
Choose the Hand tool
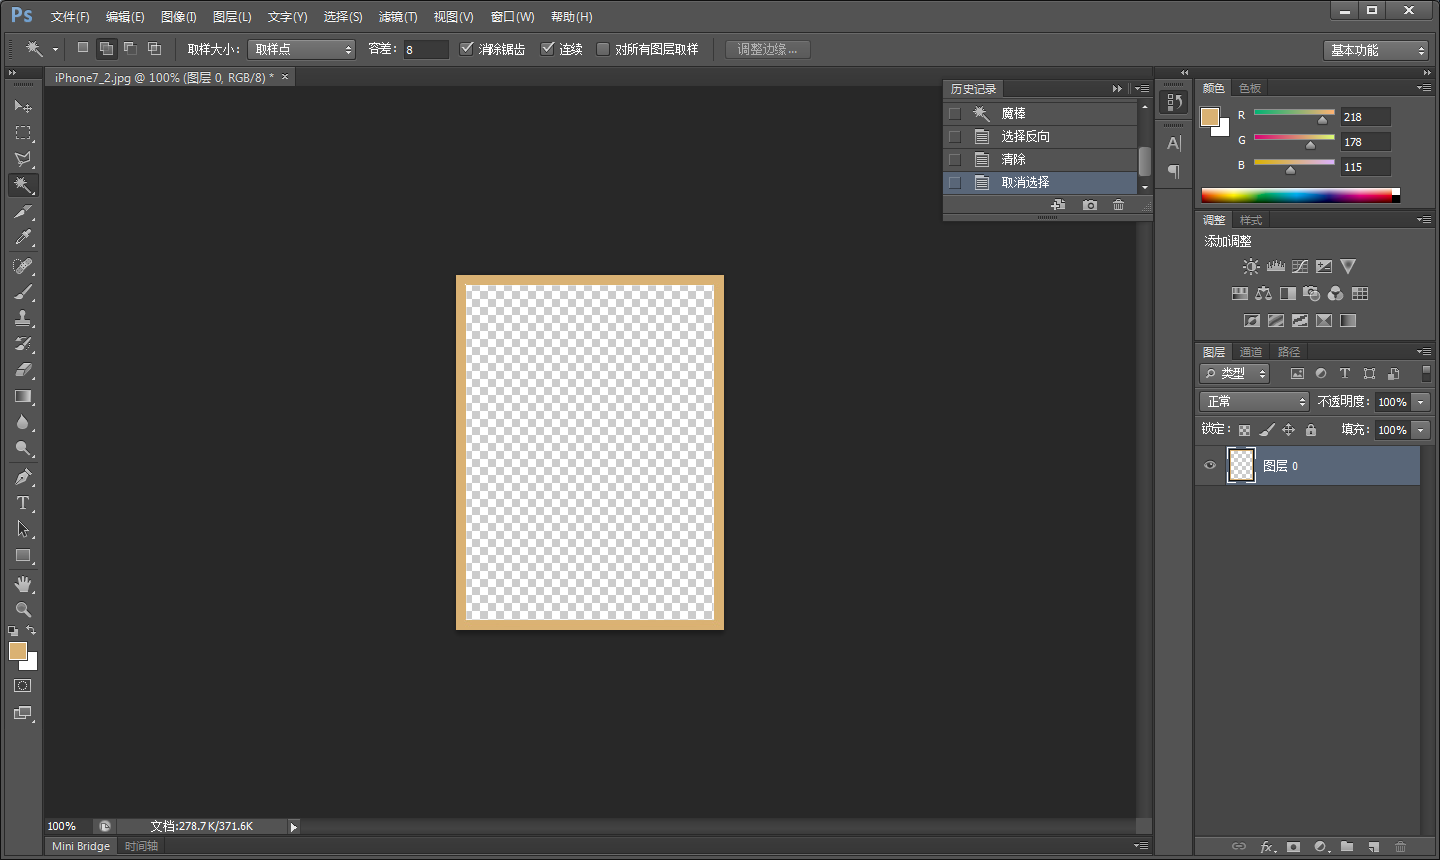point(23,583)
